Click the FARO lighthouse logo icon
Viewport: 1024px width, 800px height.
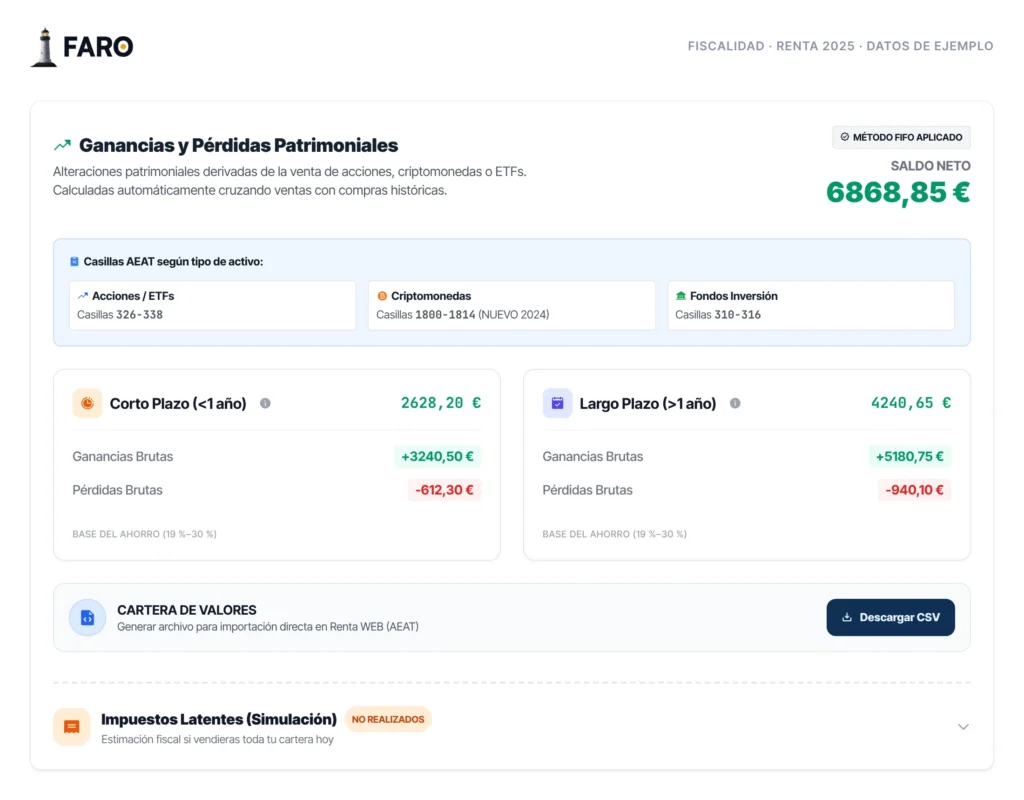(x=44, y=47)
